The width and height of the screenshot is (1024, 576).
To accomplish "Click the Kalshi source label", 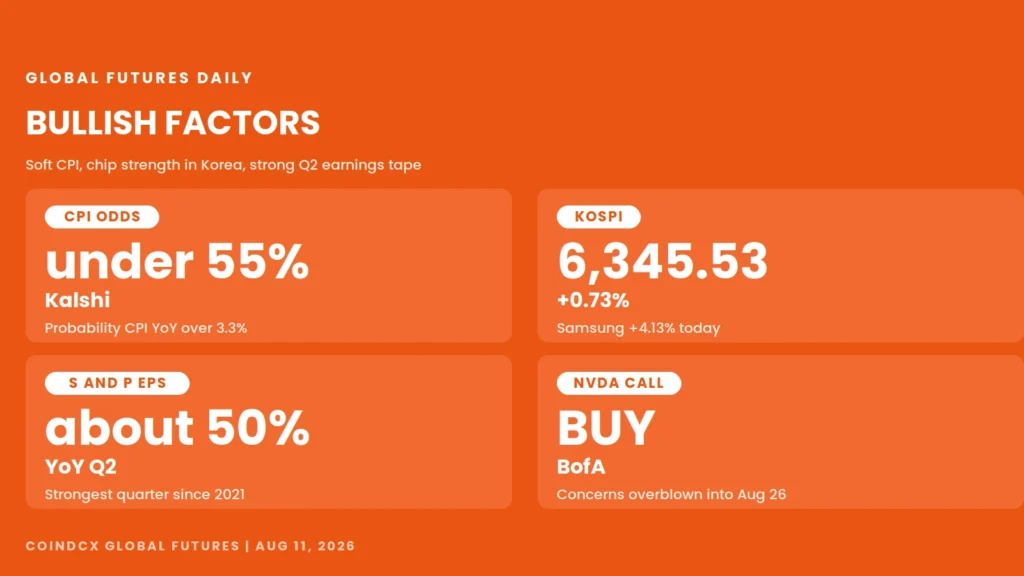I will pyautogui.click(x=77, y=300).
